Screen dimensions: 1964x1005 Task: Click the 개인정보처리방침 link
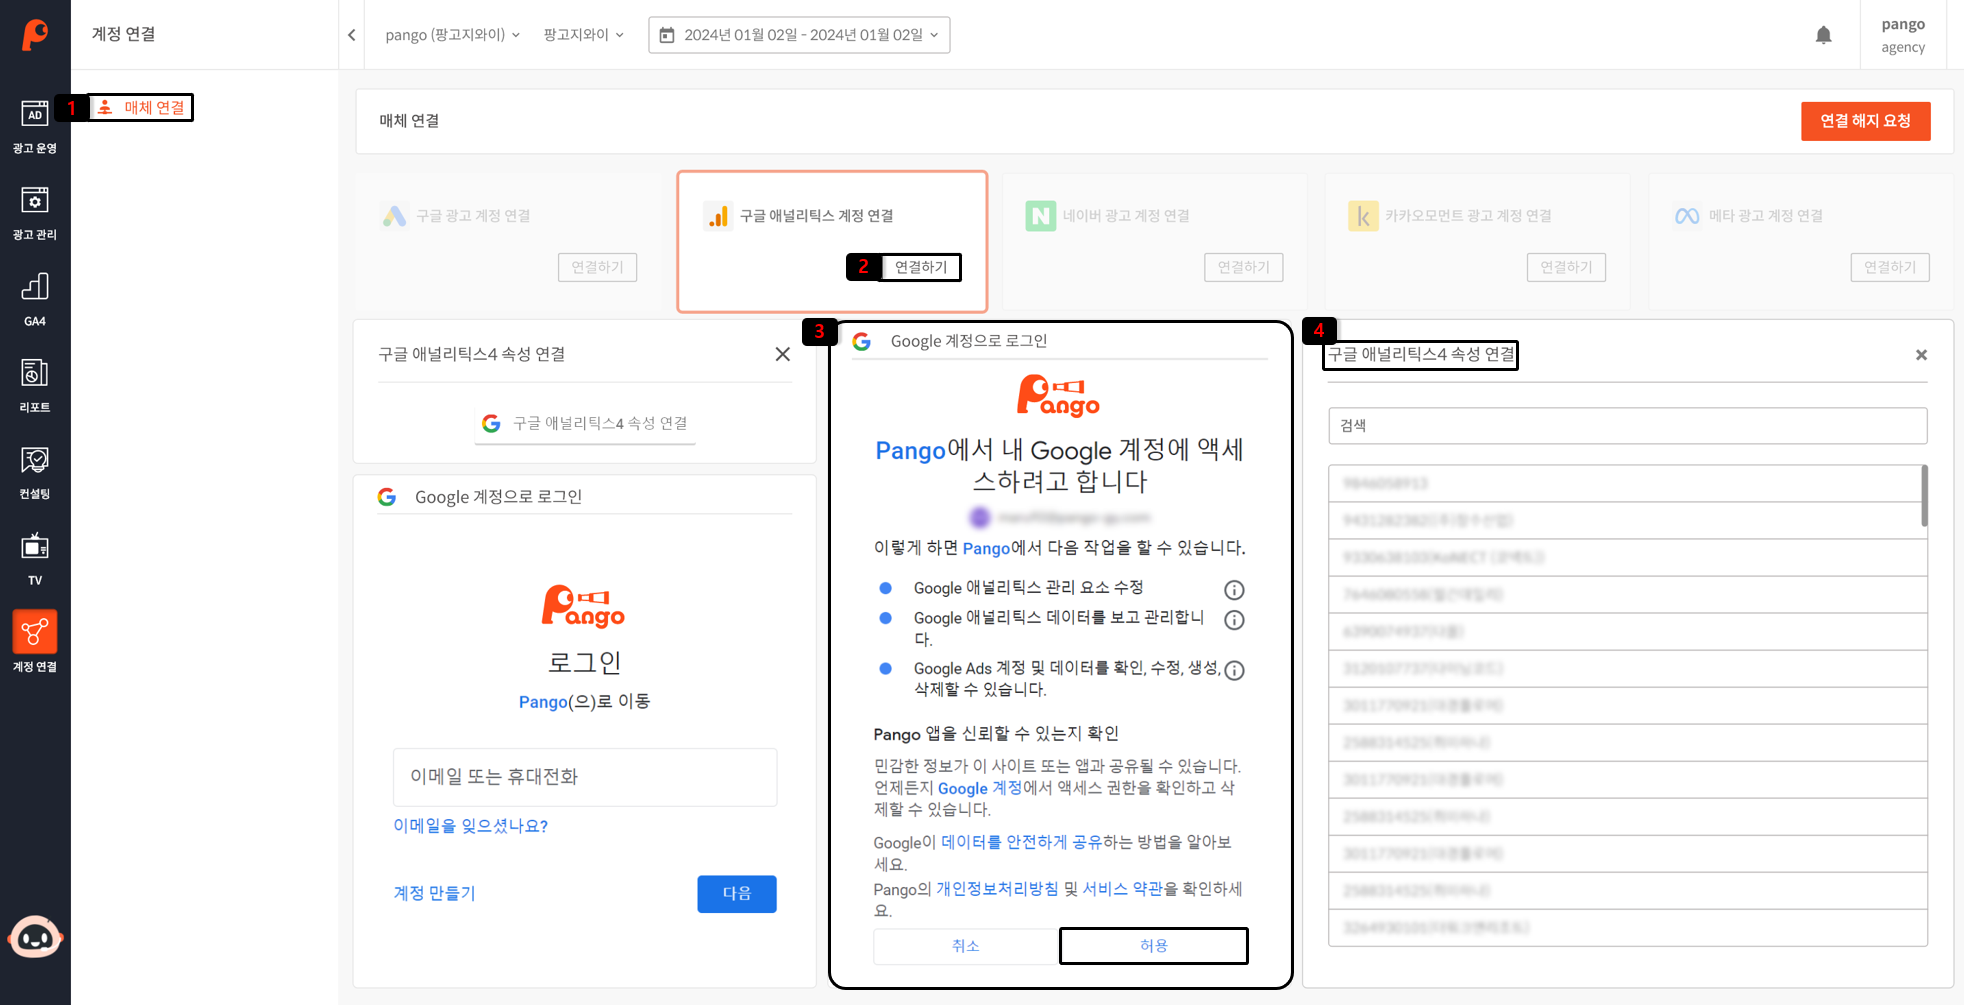[x=997, y=889]
